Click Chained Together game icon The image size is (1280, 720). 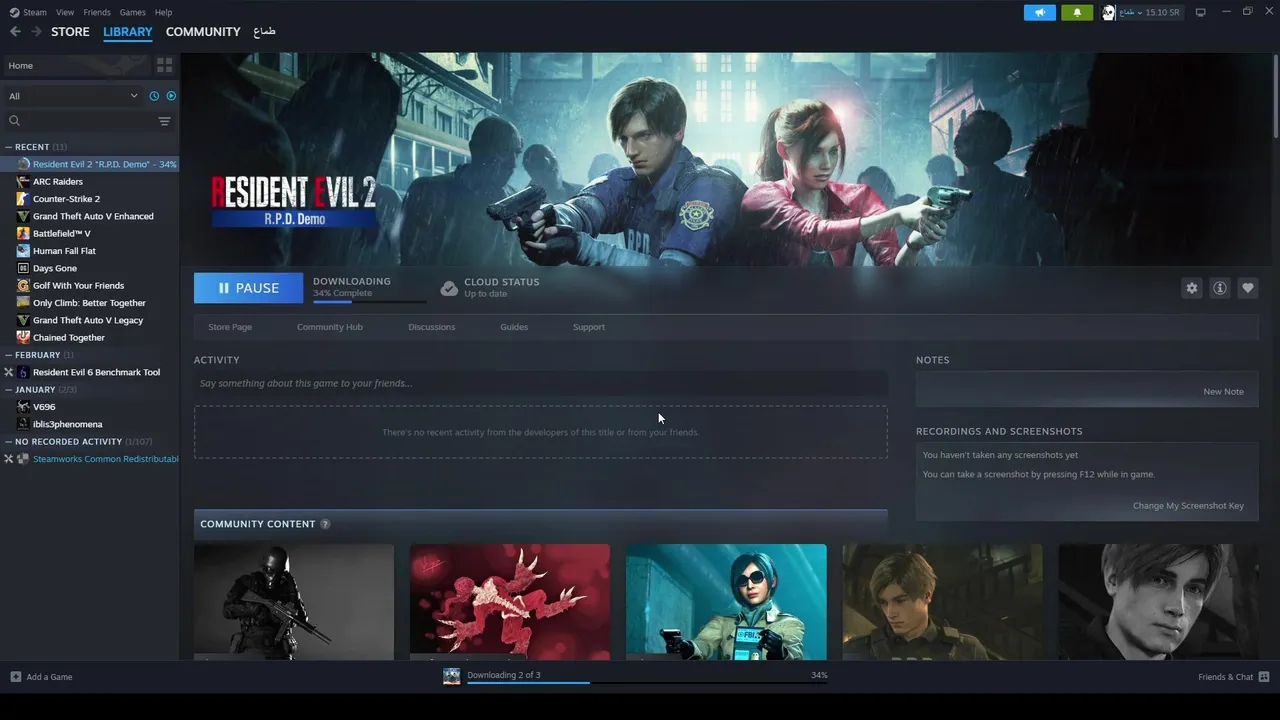23,338
